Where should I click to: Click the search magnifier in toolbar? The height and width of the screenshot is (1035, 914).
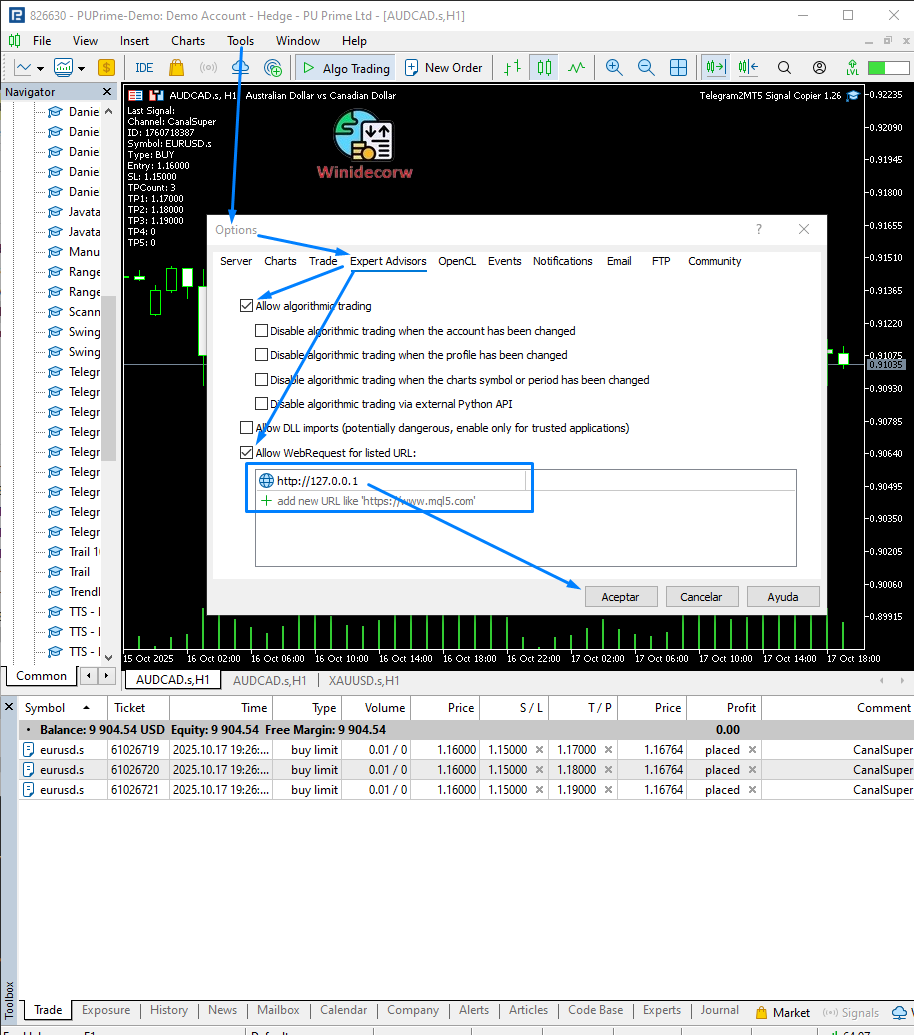784,68
